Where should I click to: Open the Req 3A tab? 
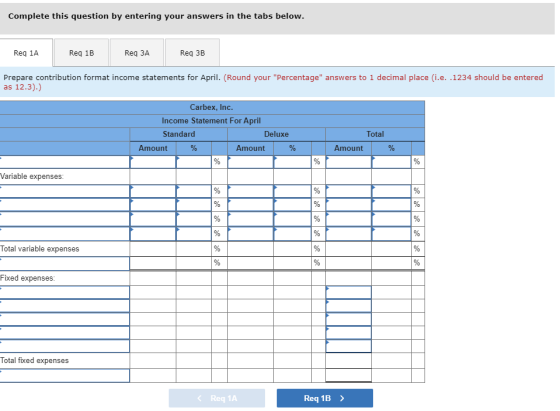[137, 53]
